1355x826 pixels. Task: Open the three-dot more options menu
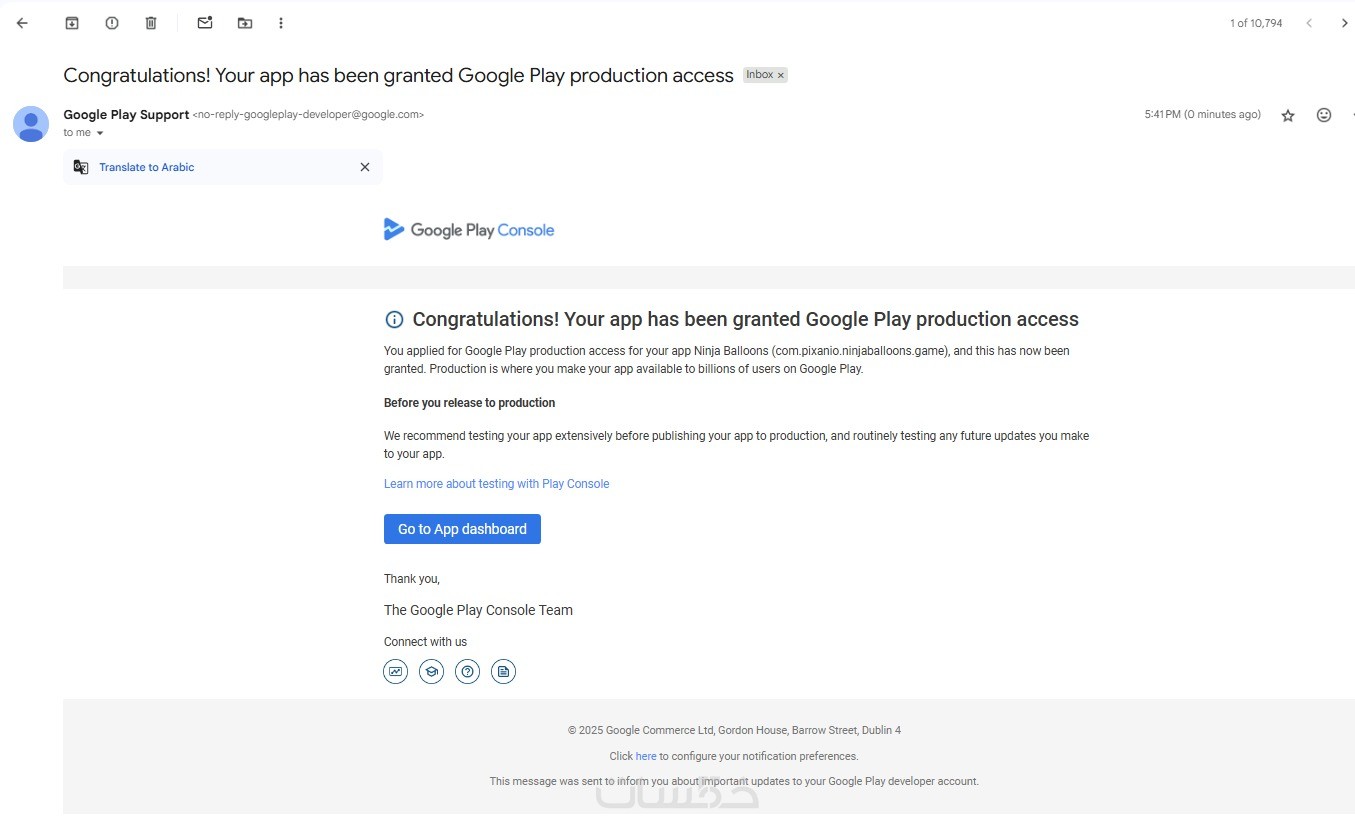(x=281, y=23)
